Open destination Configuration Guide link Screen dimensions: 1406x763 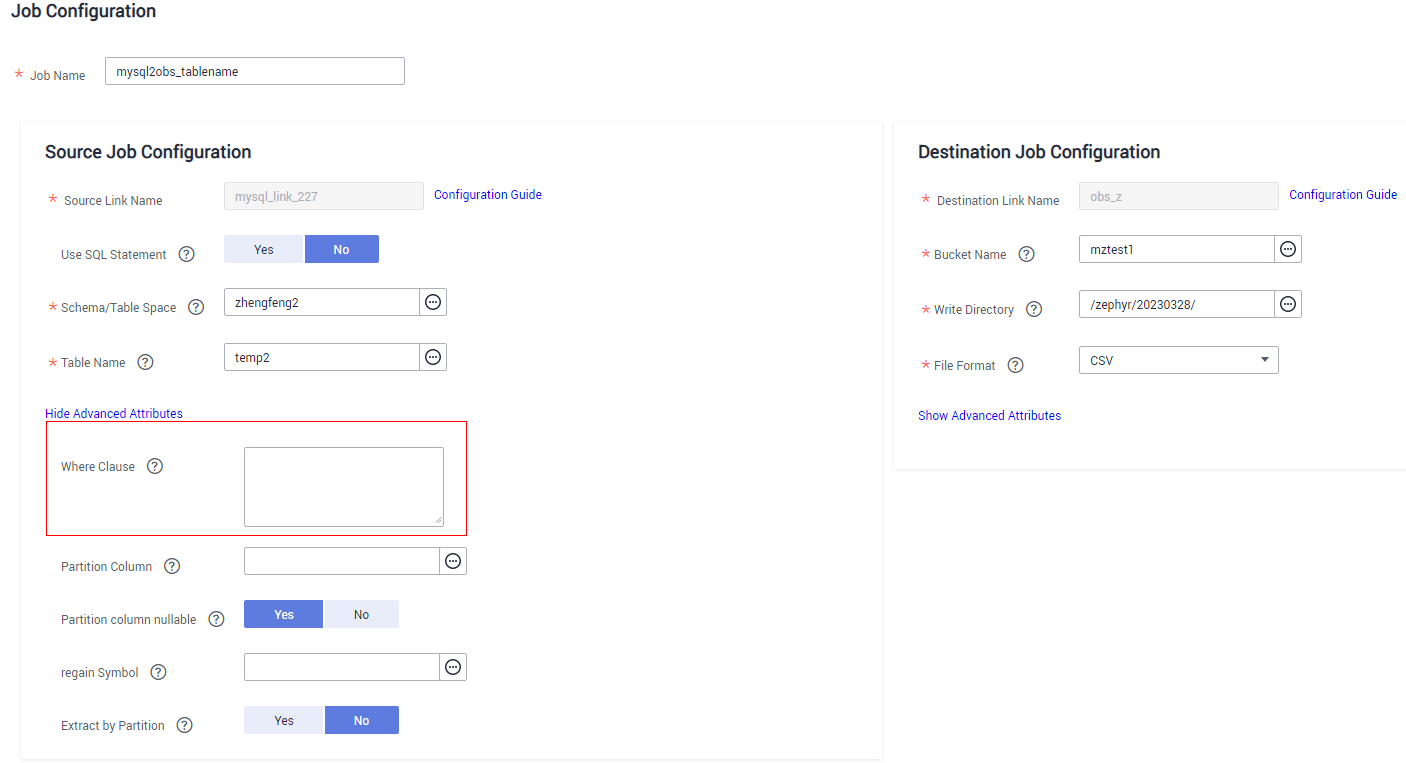1343,195
